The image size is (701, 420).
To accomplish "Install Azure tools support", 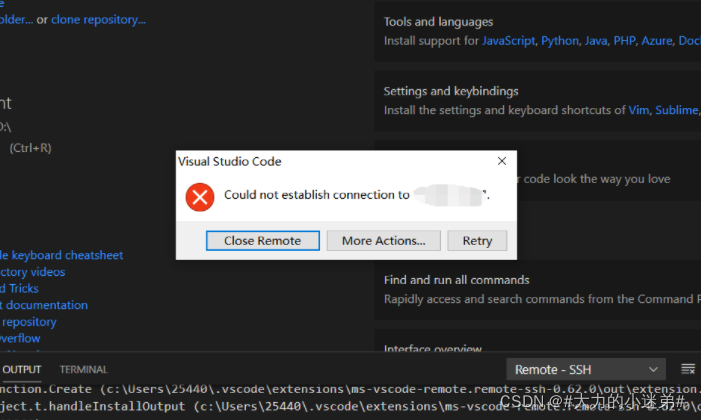I will point(657,41).
